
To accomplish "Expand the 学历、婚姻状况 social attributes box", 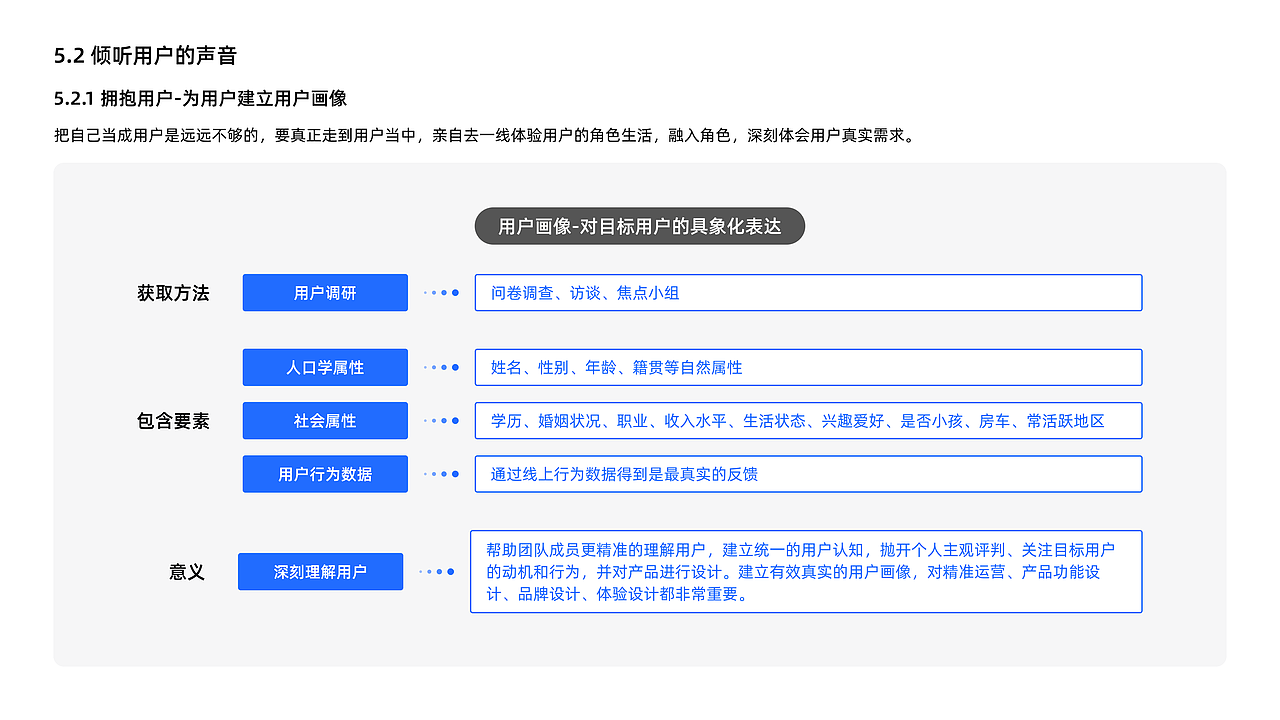I will 807,420.
